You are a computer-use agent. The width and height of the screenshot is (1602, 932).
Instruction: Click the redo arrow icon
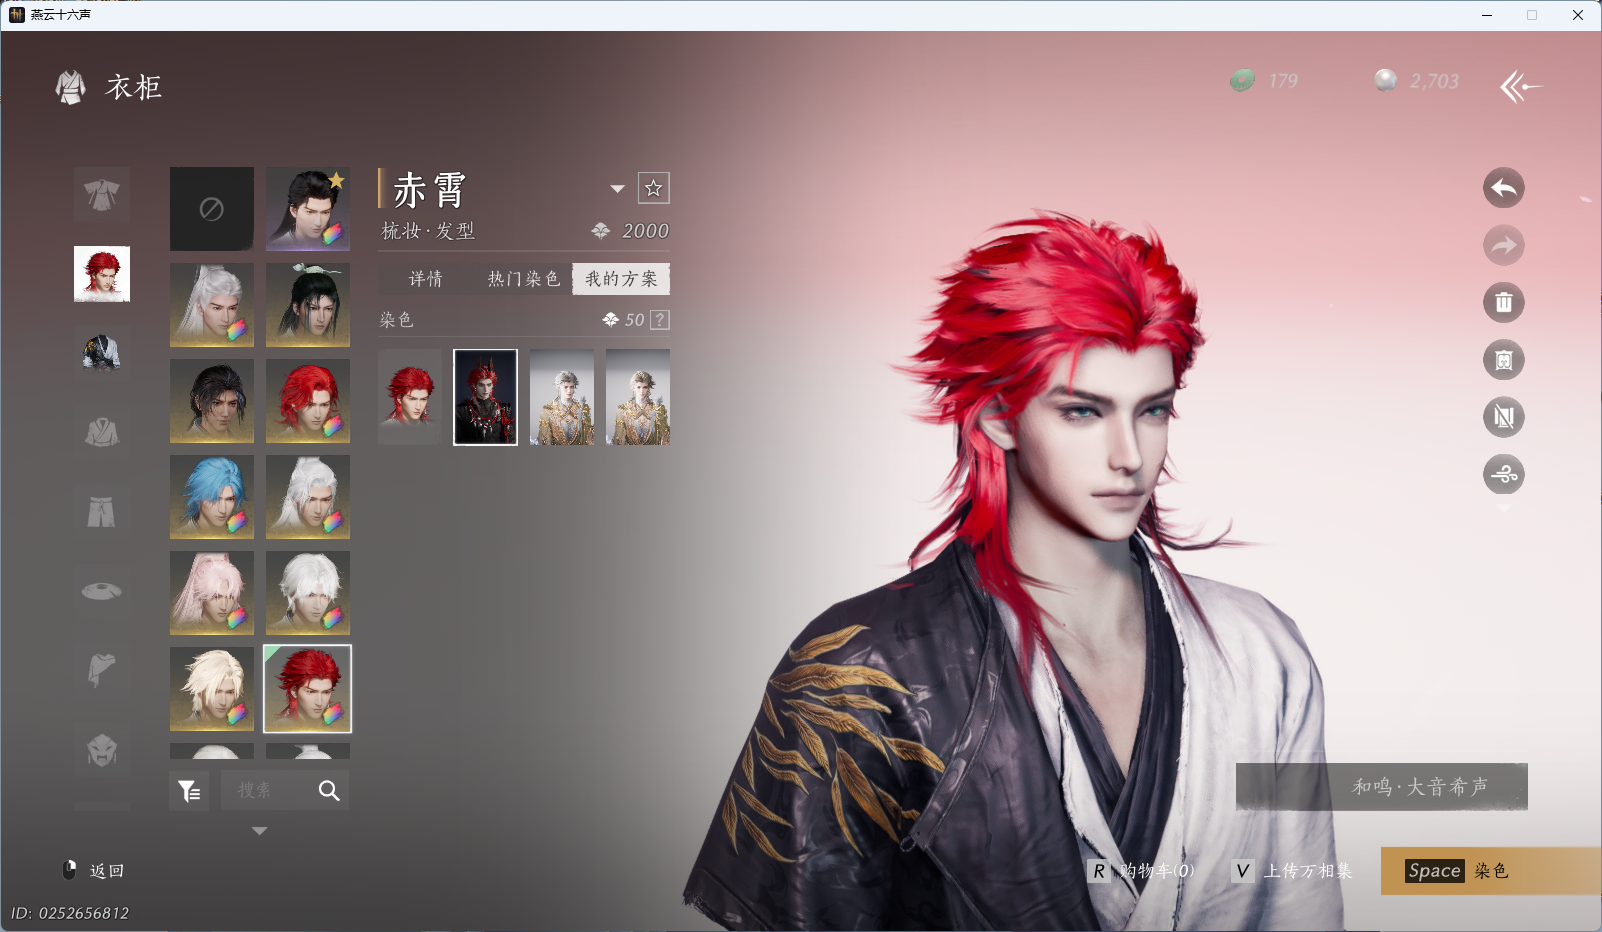click(x=1503, y=245)
